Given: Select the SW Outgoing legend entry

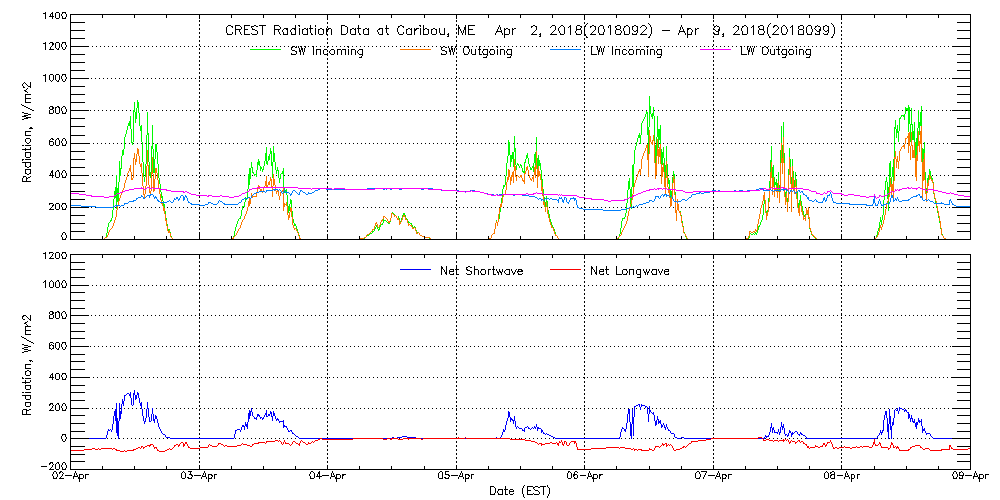Looking at the screenshot, I should [476, 51].
